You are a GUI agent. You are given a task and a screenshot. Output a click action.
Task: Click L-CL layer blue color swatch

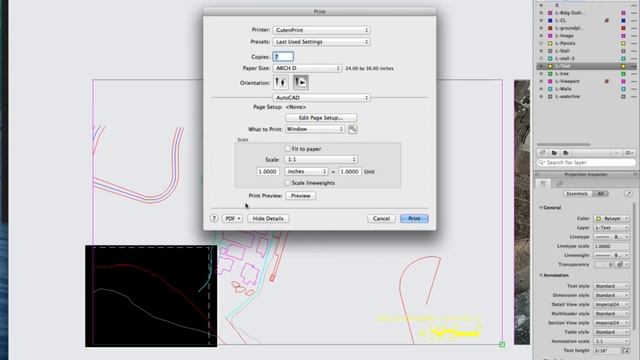tap(550, 20)
